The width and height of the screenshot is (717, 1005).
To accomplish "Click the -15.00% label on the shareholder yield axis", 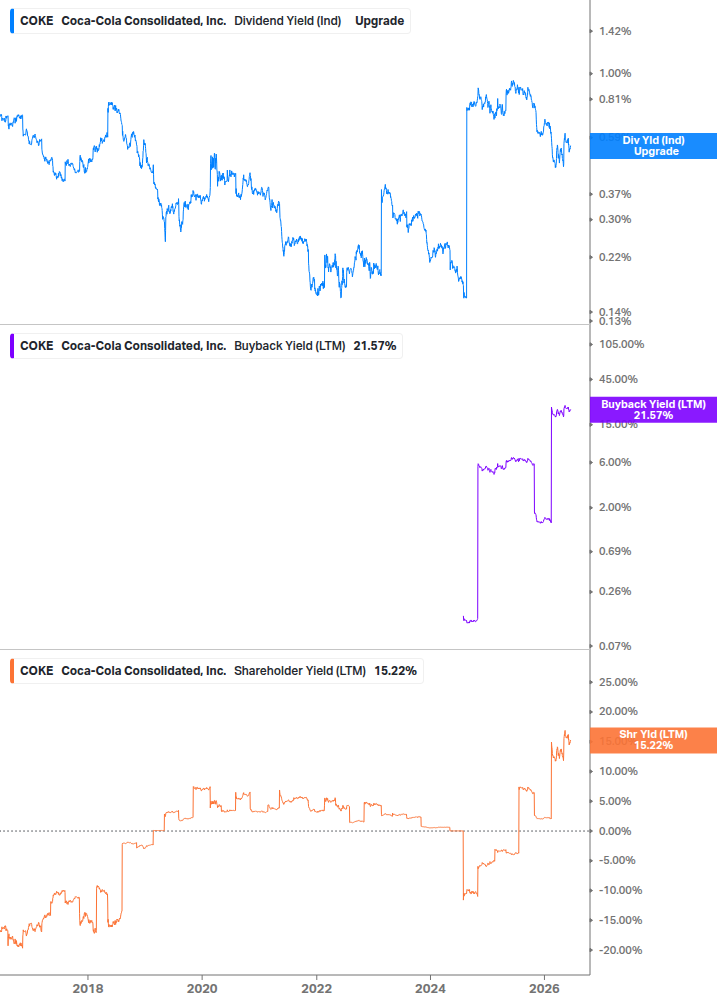I will click(620, 920).
